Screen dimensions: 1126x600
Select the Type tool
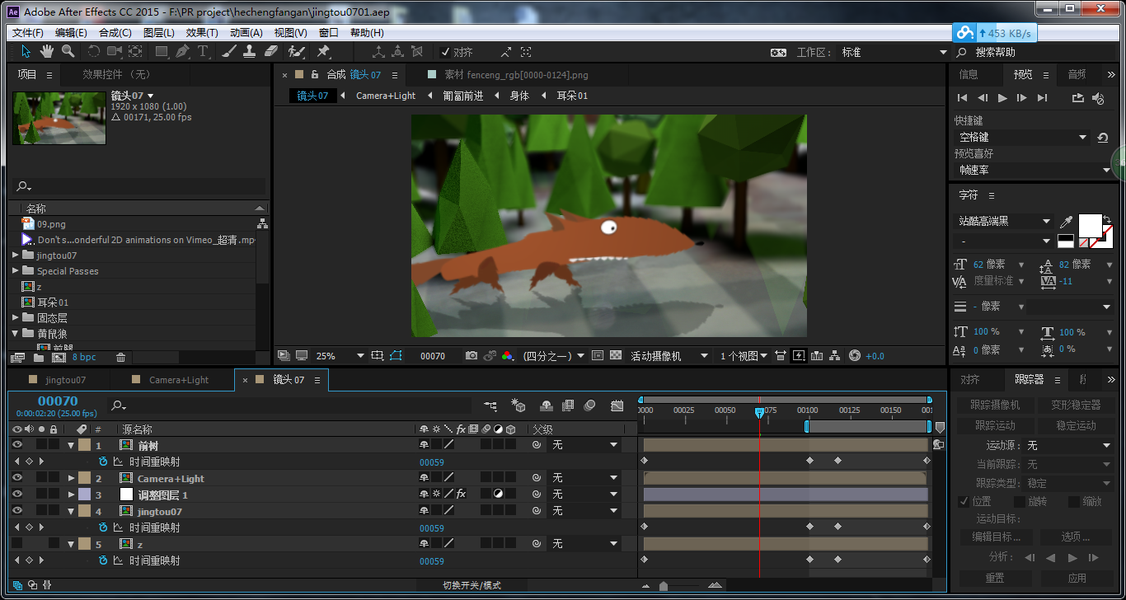pyautogui.click(x=203, y=51)
